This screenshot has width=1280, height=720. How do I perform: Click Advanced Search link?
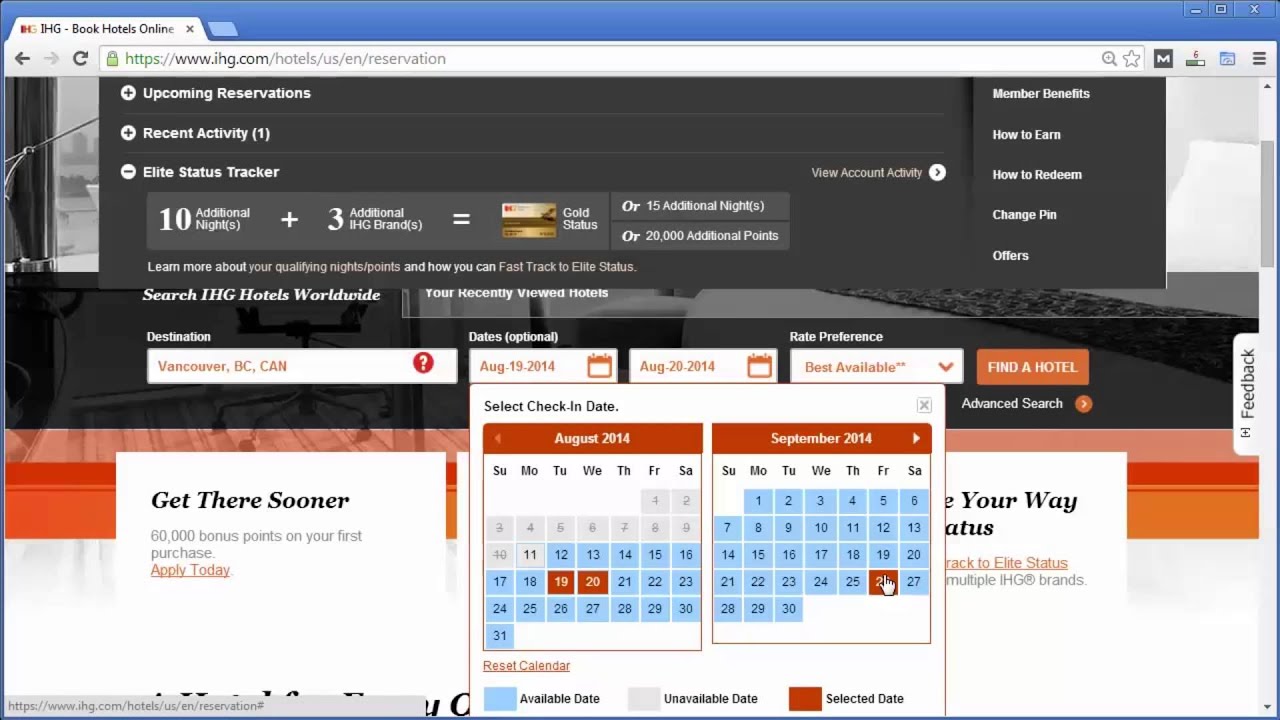coord(1012,404)
